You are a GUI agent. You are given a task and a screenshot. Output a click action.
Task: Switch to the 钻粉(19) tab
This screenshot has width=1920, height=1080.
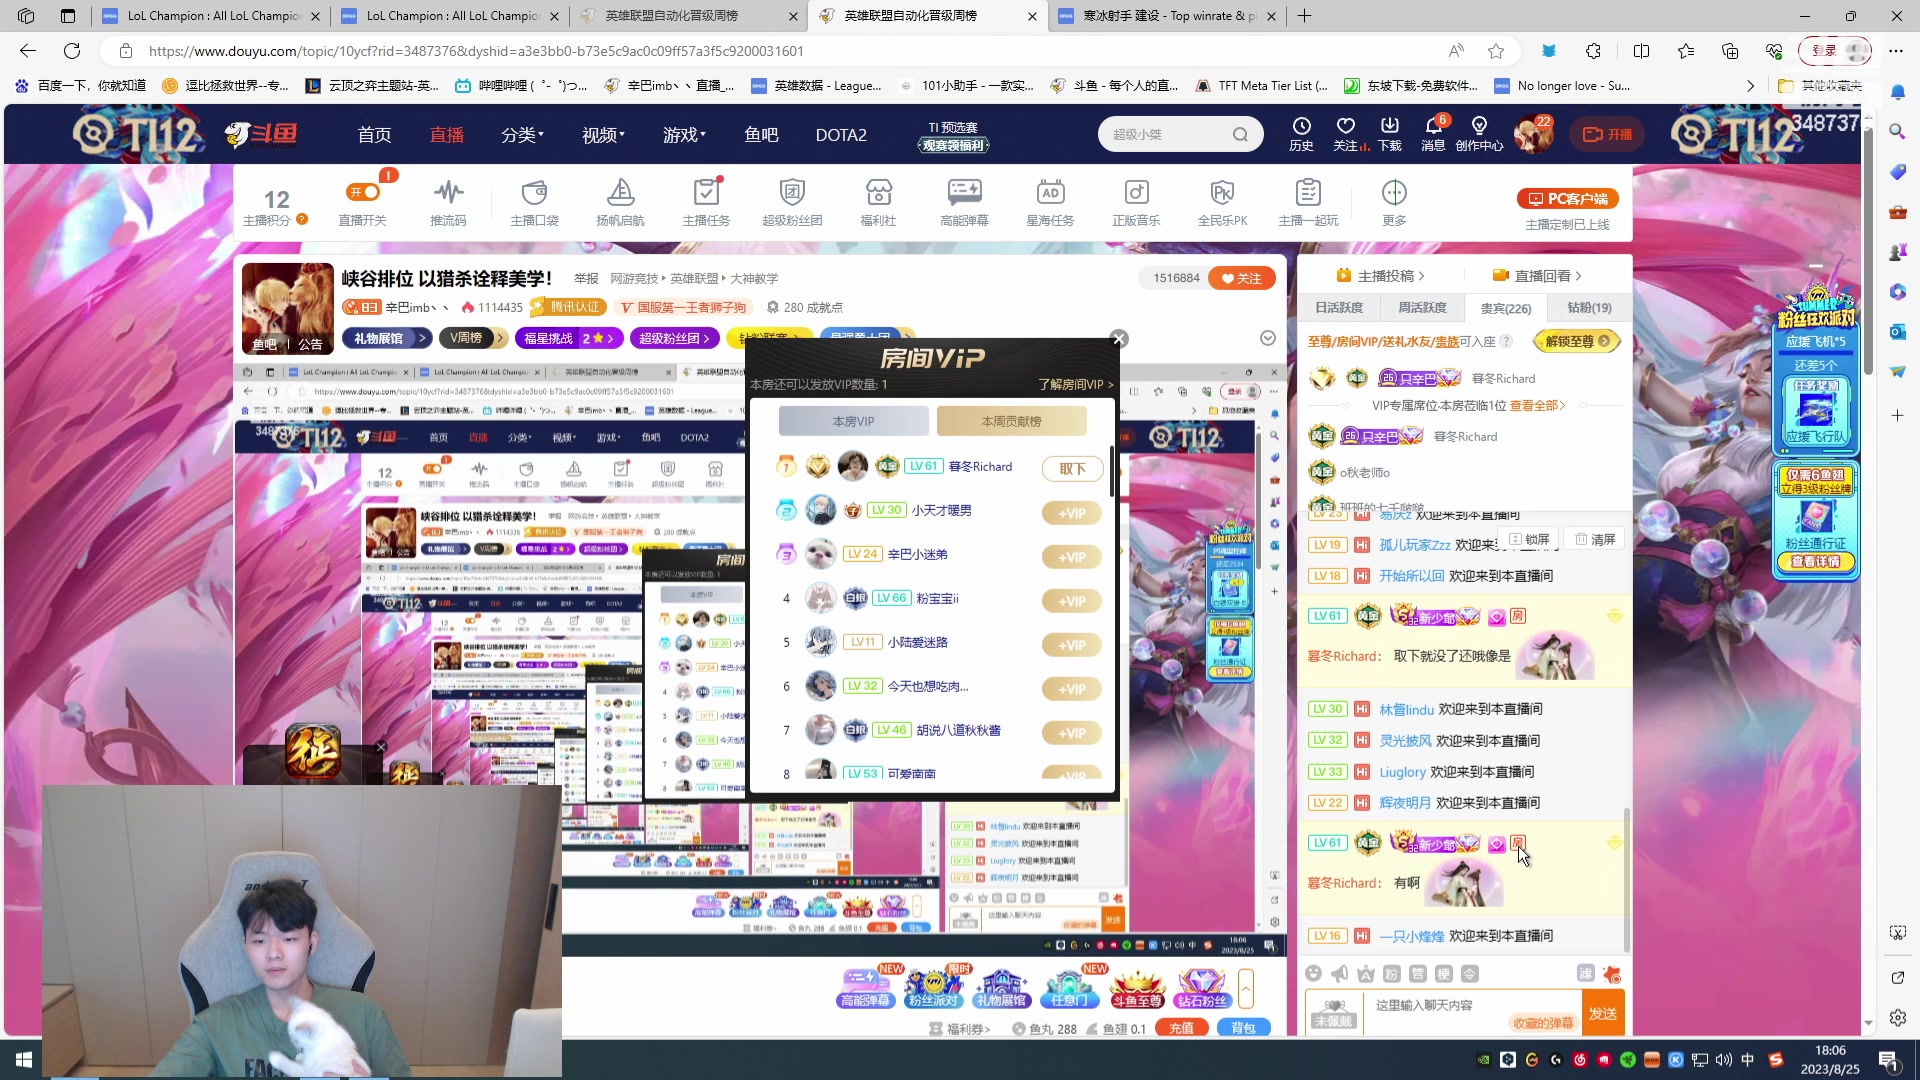point(1589,308)
